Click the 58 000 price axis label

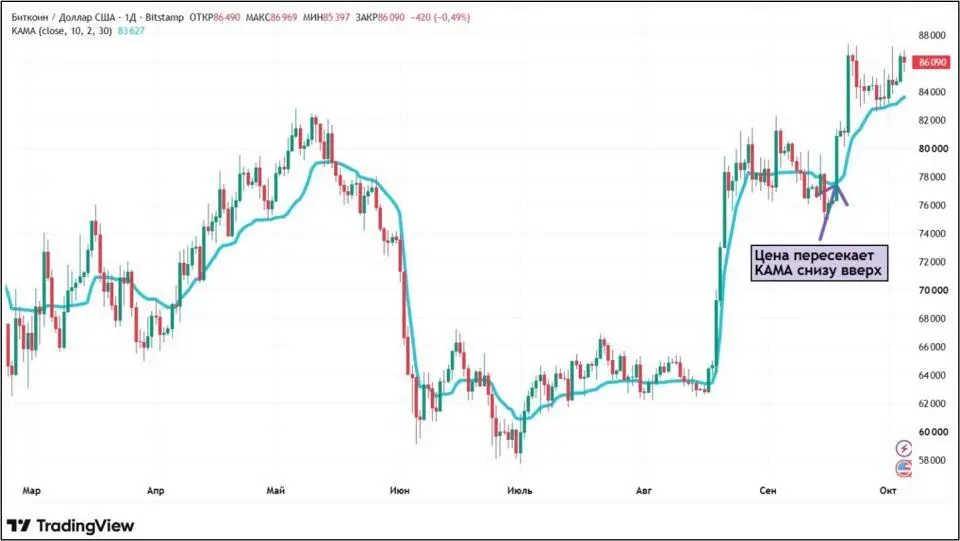click(x=932, y=460)
